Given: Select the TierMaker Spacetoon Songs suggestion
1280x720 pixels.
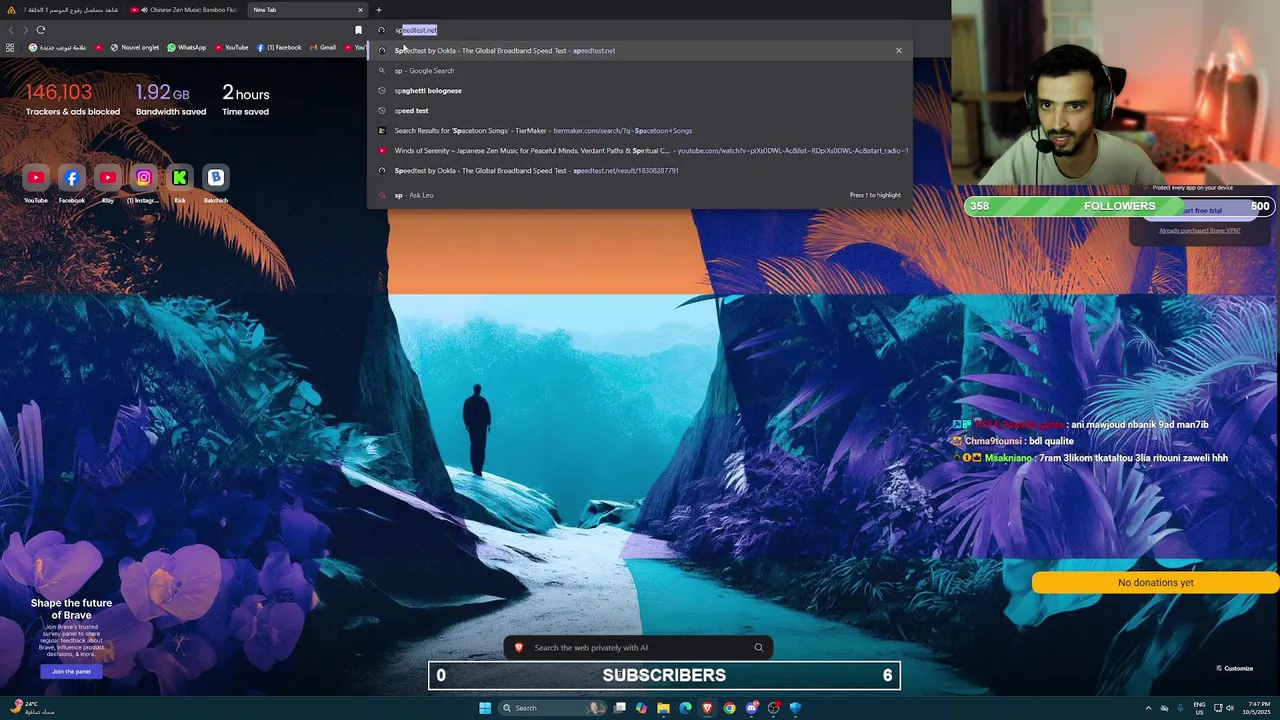Looking at the screenshot, I should pyautogui.click(x=640, y=130).
